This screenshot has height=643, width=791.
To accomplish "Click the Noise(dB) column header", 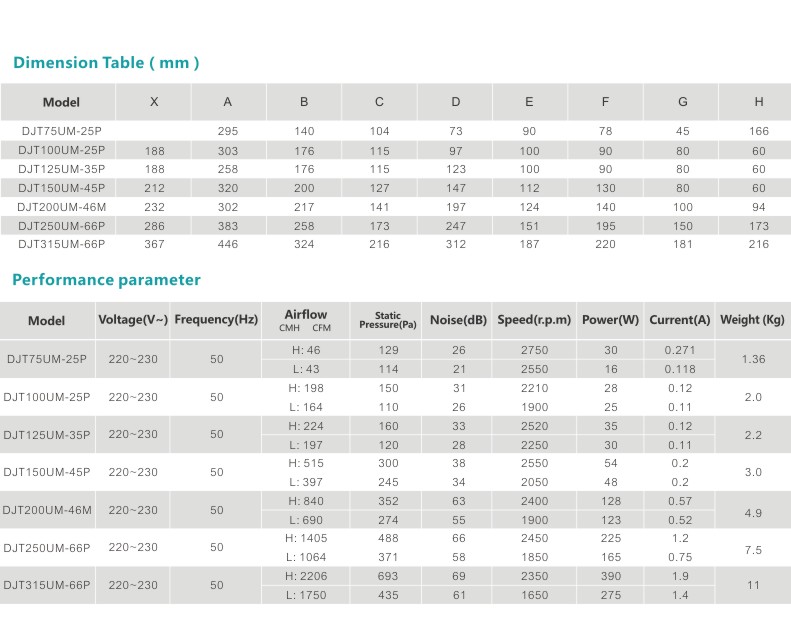I will coord(458,320).
